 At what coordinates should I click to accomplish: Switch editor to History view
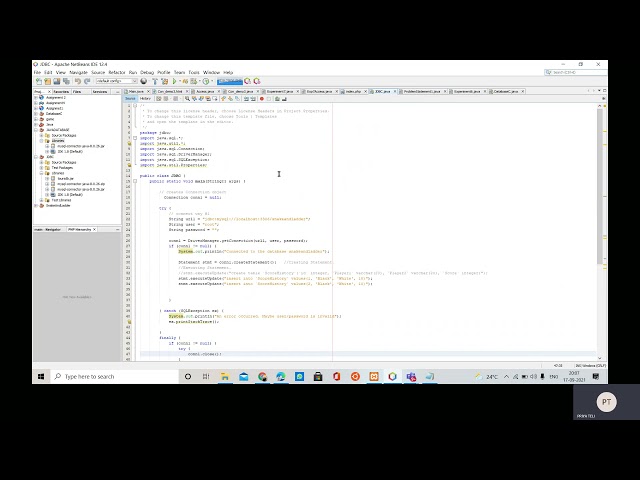[x=145, y=98]
